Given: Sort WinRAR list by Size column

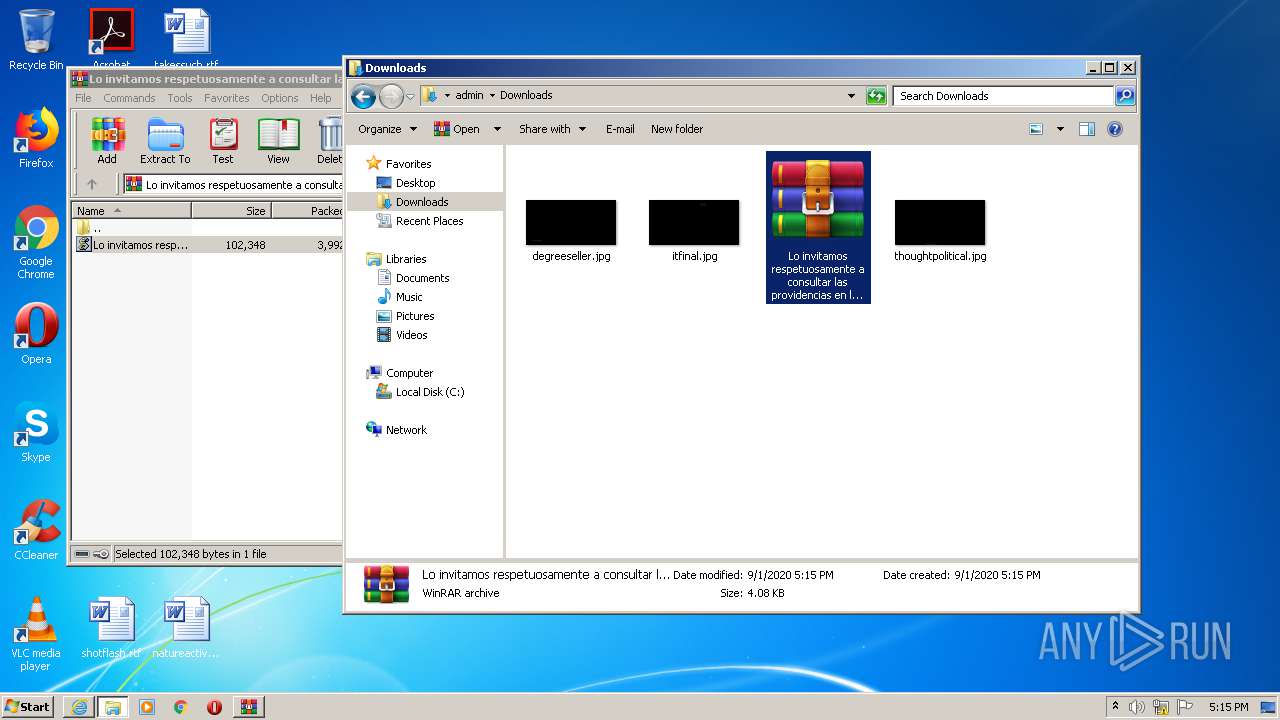Looking at the screenshot, I should (x=231, y=211).
